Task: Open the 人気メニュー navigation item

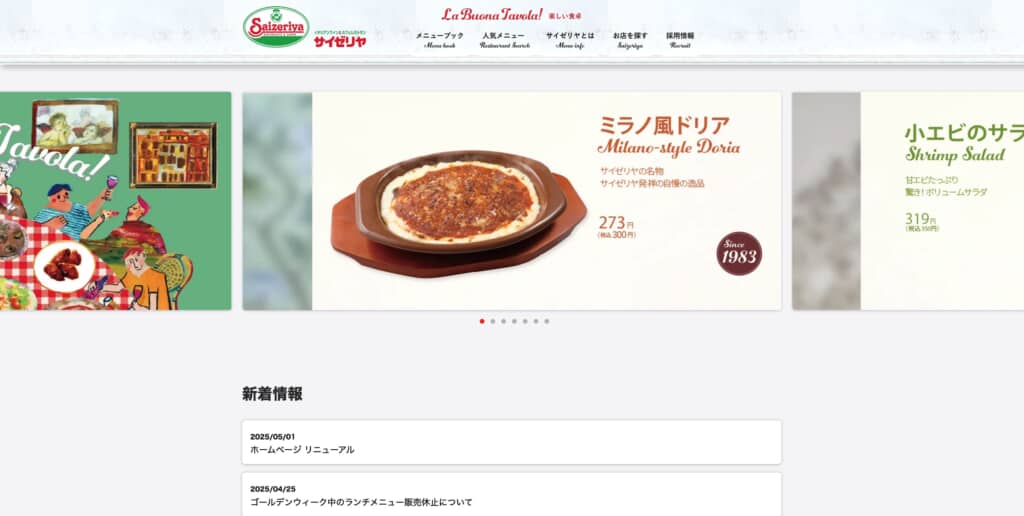Action: pyautogui.click(x=504, y=40)
